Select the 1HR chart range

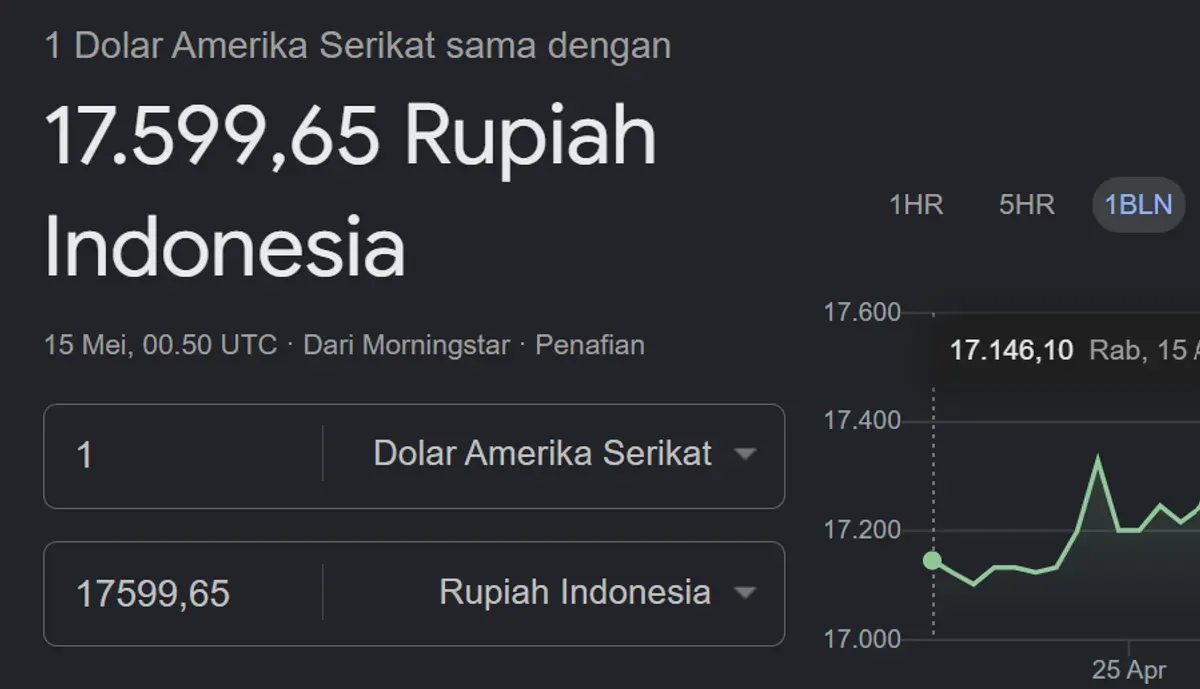coord(916,205)
